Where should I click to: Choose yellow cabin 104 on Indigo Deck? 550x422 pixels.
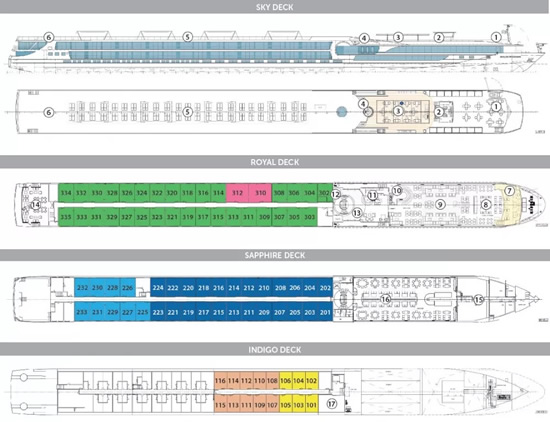(299, 381)
